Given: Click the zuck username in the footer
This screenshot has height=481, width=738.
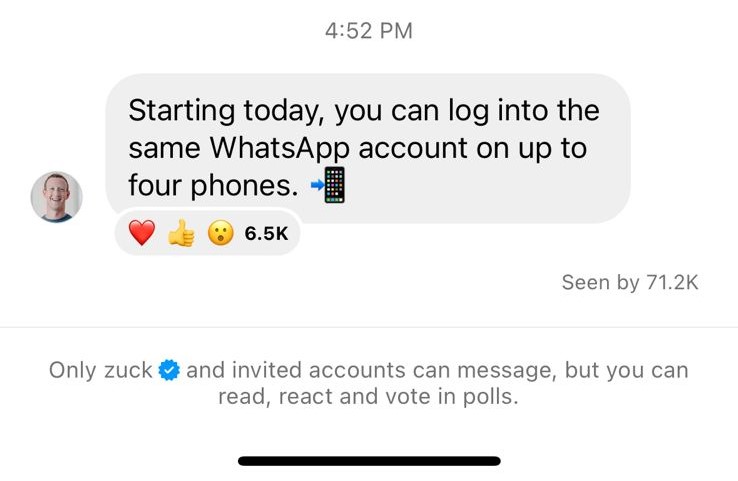Looking at the screenshot, I should click(128, 371).
